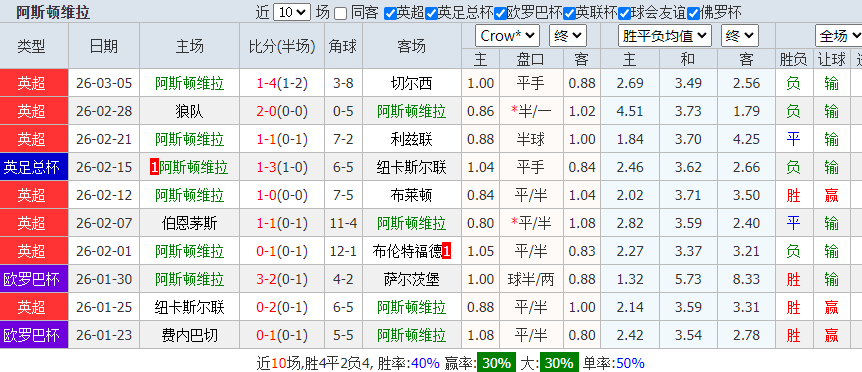This screenshot has width=862, height=372.
Task: Click the 盘口 column header
Action: (531, 59)
